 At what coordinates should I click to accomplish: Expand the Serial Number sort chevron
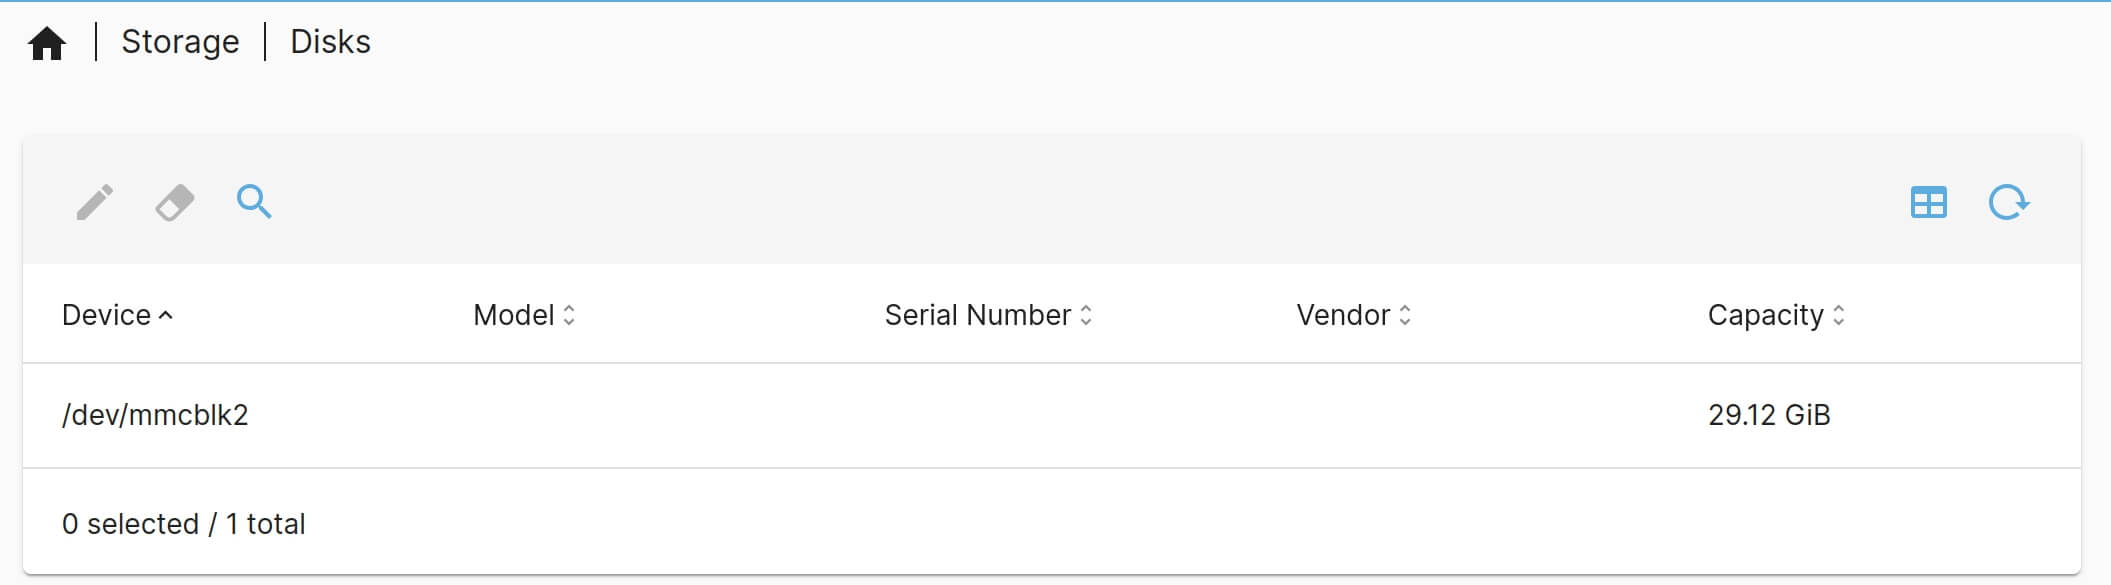pos(1088,315)
